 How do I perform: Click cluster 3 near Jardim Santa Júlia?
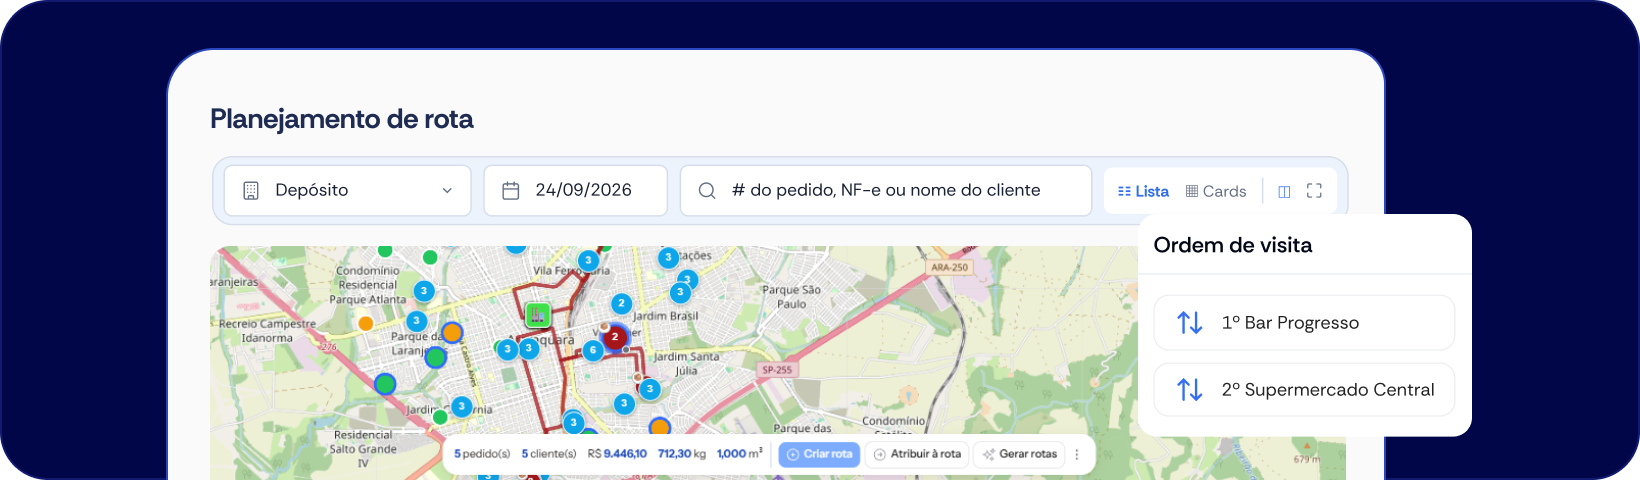[x=650, y=388]
